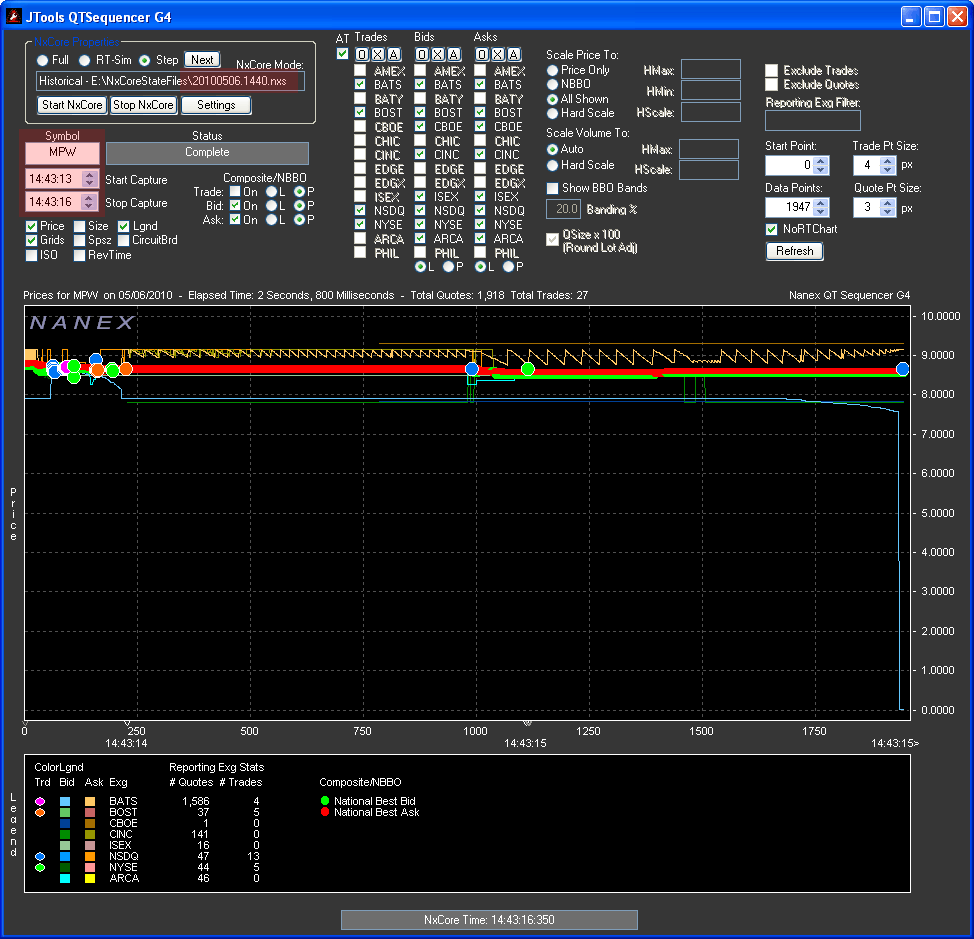Enable Composite Trade On checkbox
Viewport: 974px width, 939px height.
pos(235,191)
